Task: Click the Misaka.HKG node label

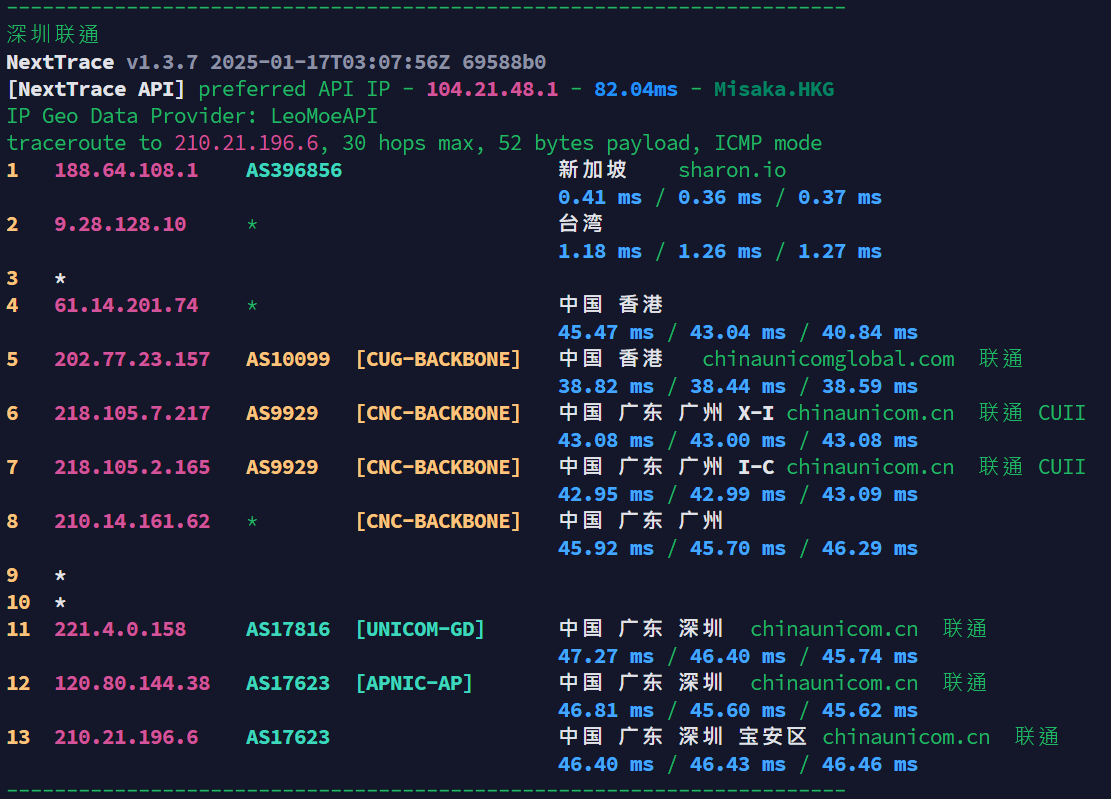Action: (774, 89)
